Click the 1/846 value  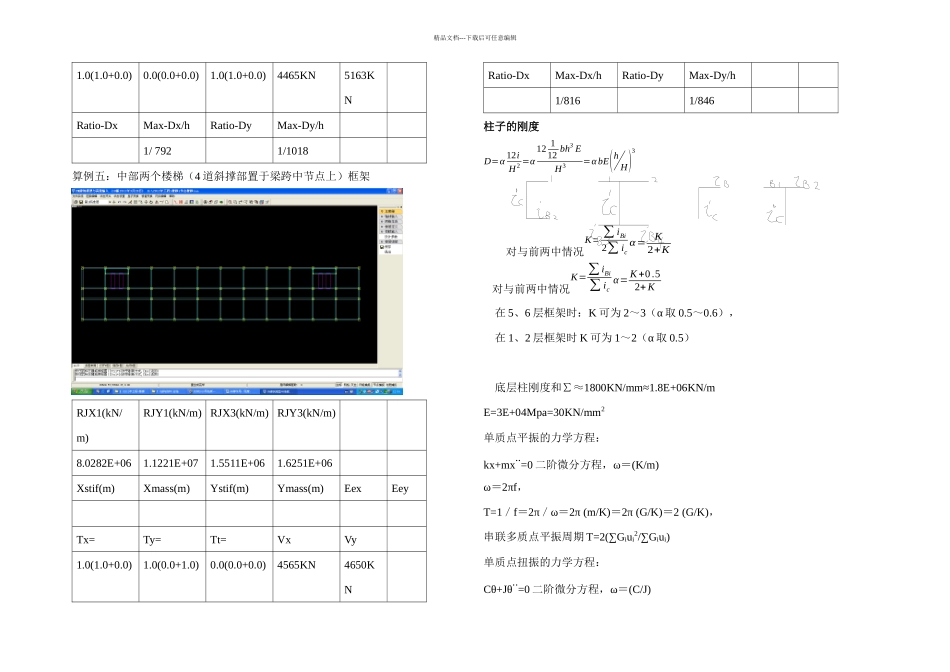tap(702, 101)
